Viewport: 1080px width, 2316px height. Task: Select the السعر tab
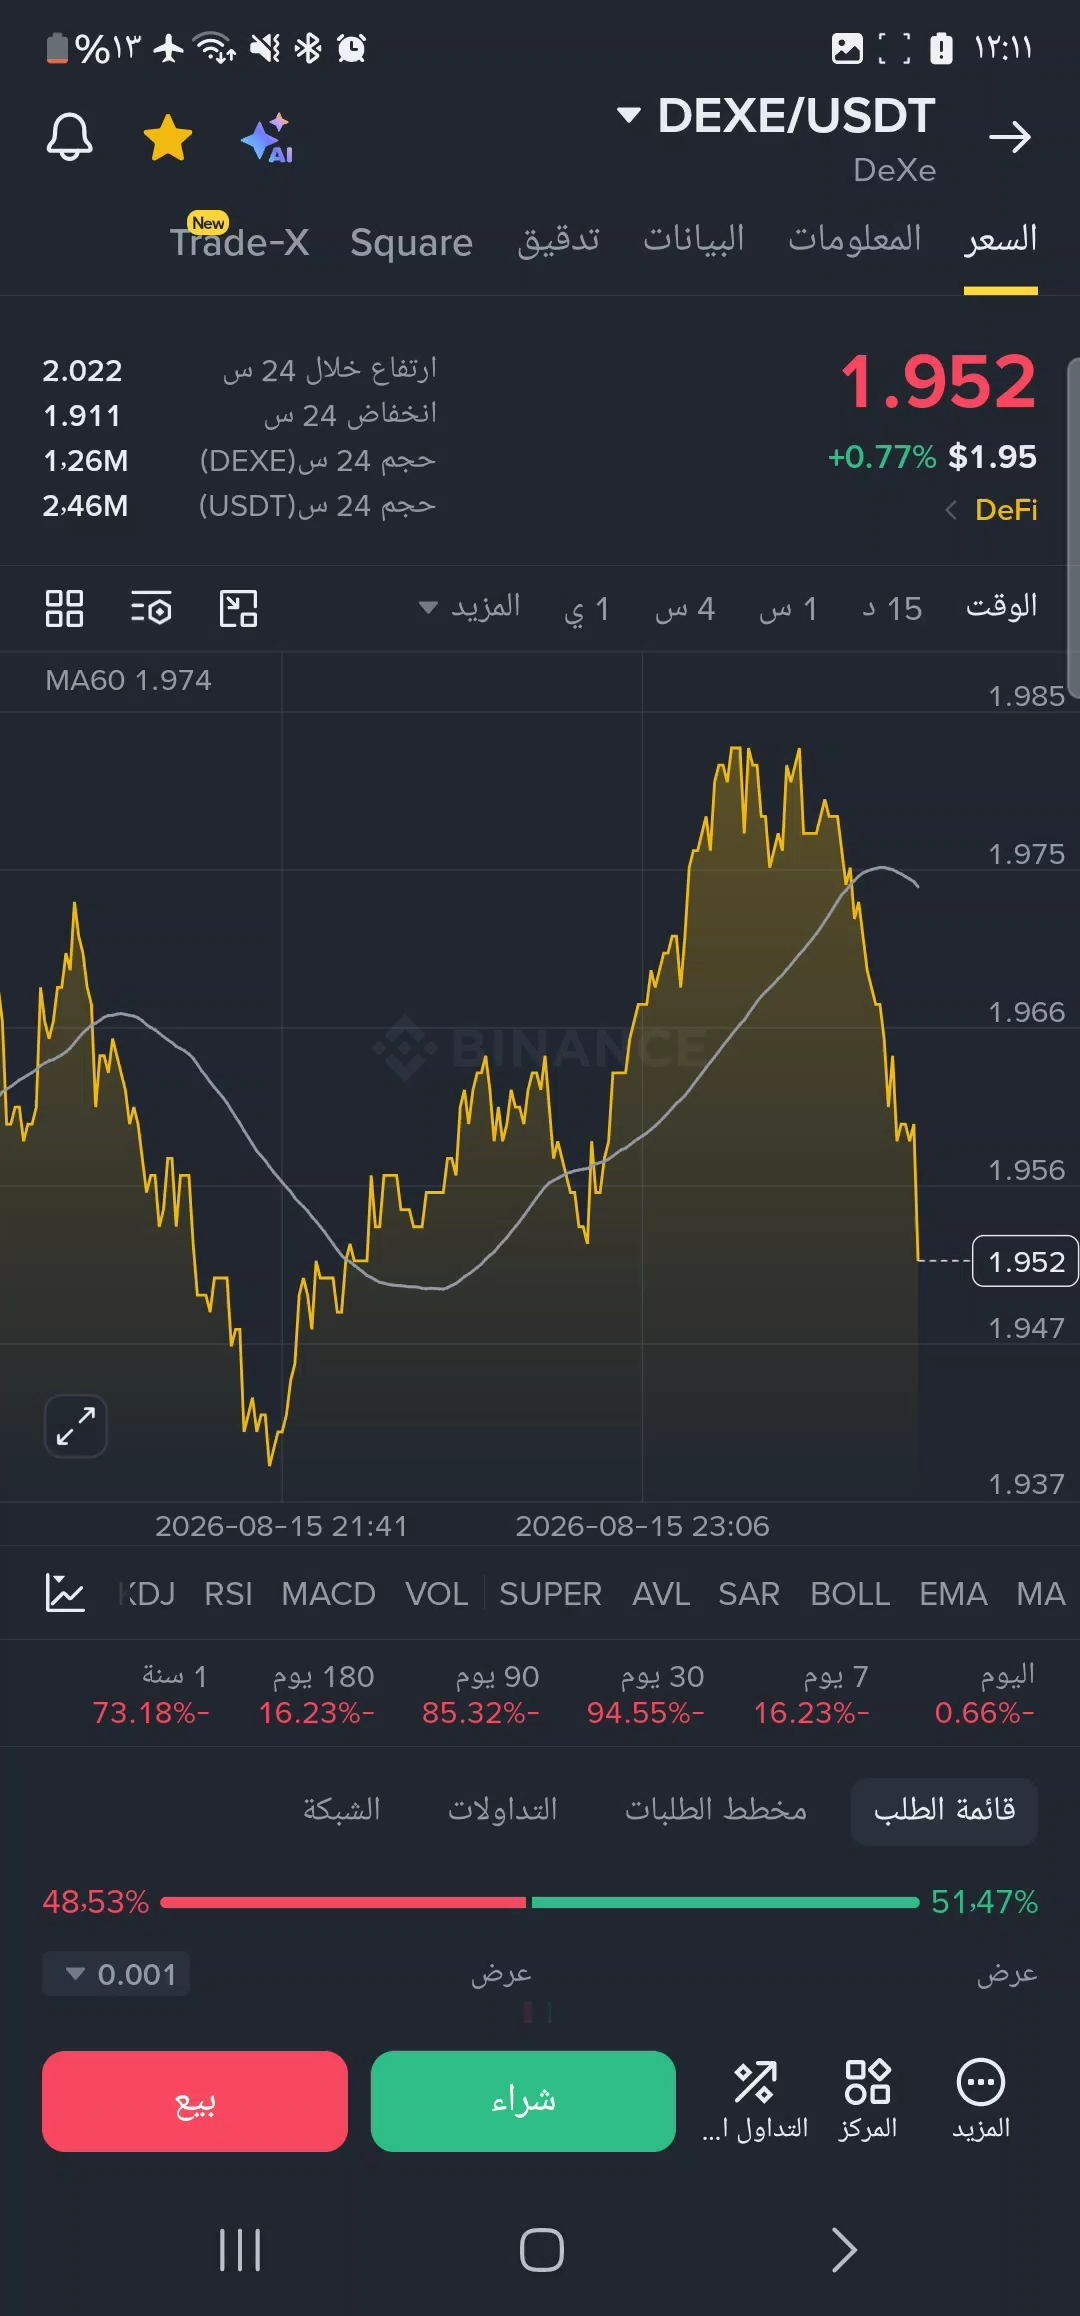point(1001,240)
